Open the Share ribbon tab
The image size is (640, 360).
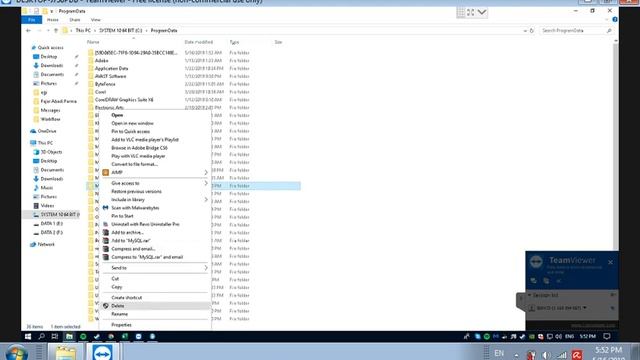point(75,20)
